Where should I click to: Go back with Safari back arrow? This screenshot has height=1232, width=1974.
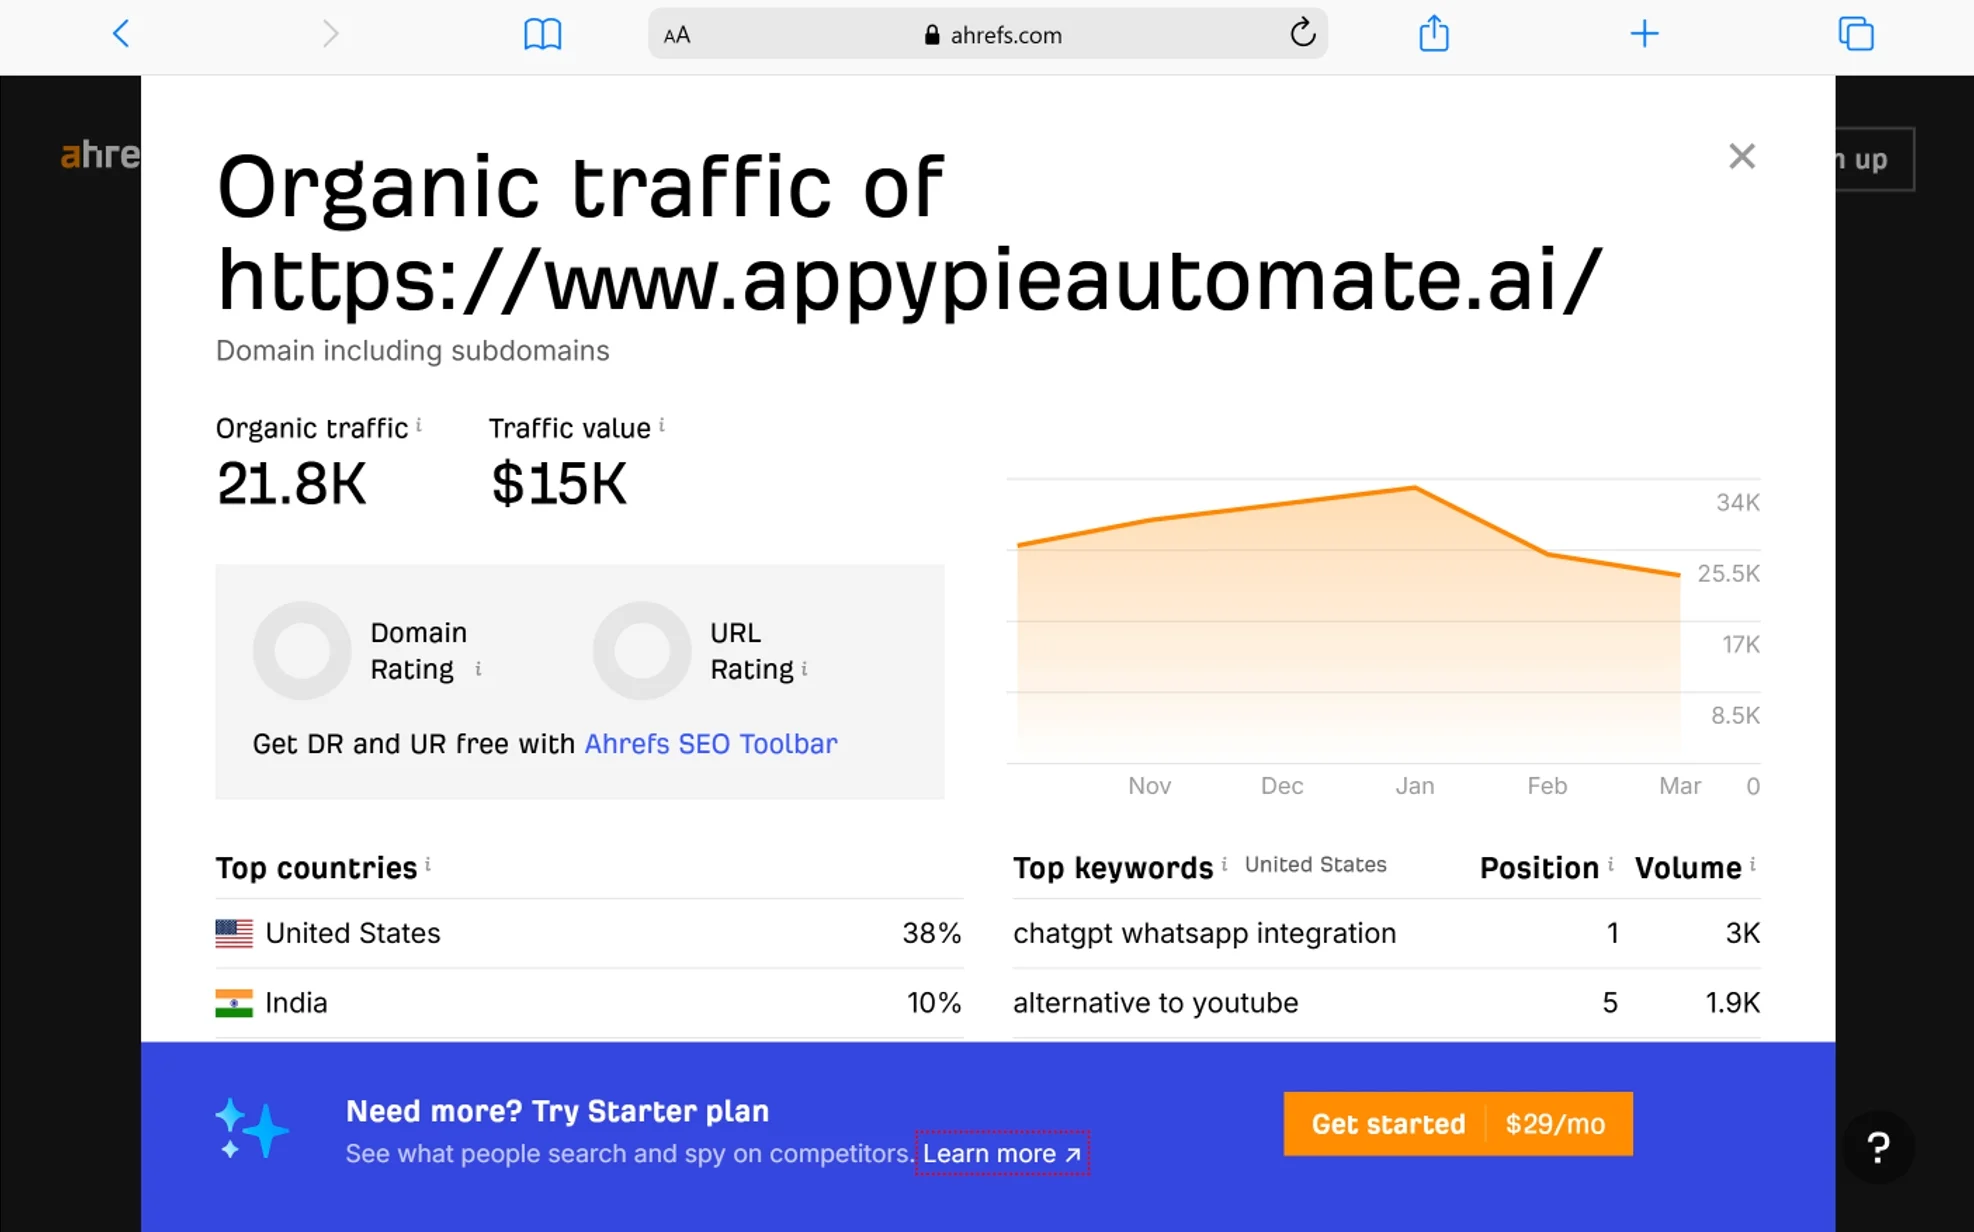[x=121, y=34]
